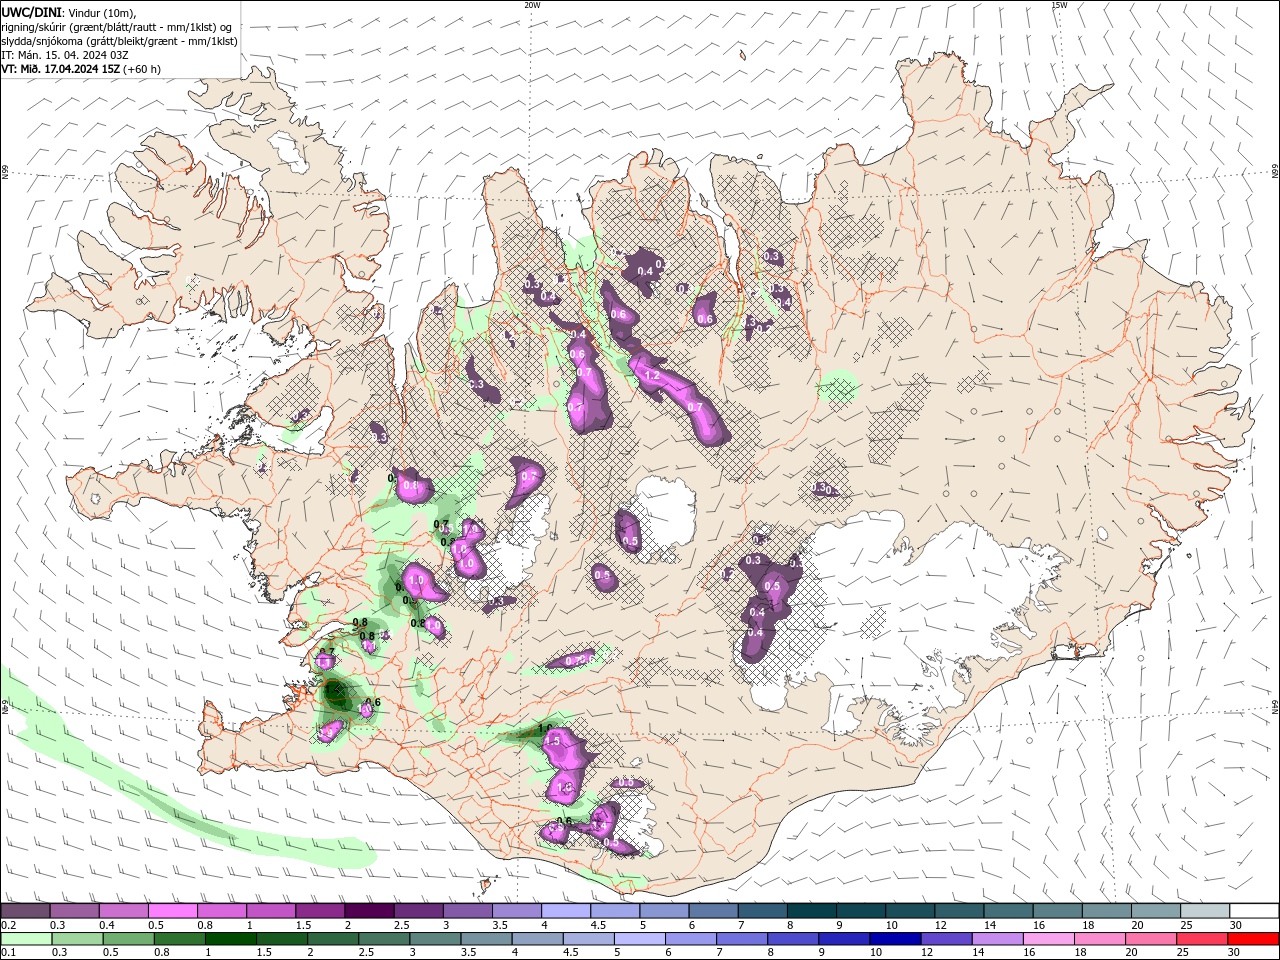
Task: Click the 'VT: Mið. 17.04.2024 15Z (+60 h)' line
Action: (81, 69)
